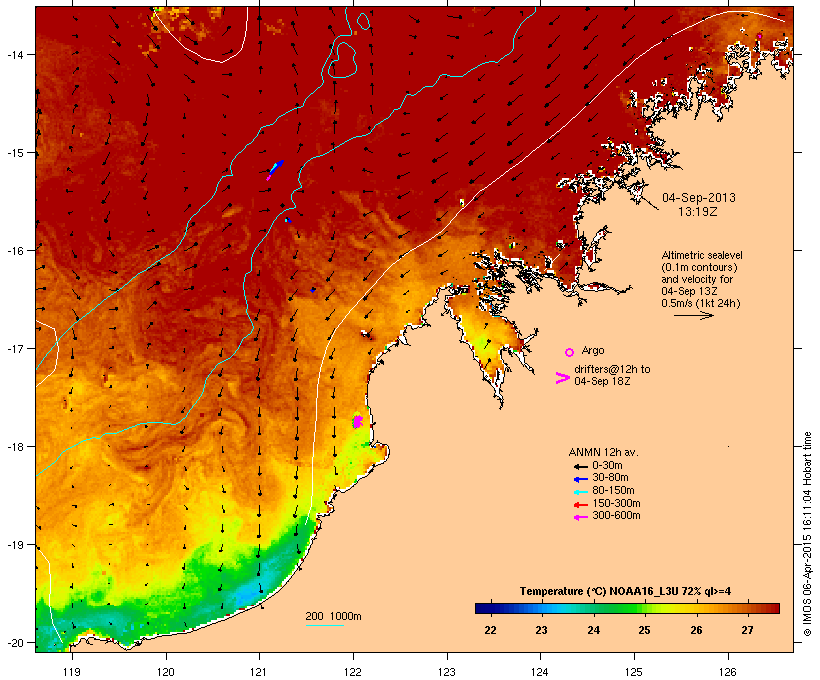Click the blue ANMN current arrow near 15S

pos(277,167)
